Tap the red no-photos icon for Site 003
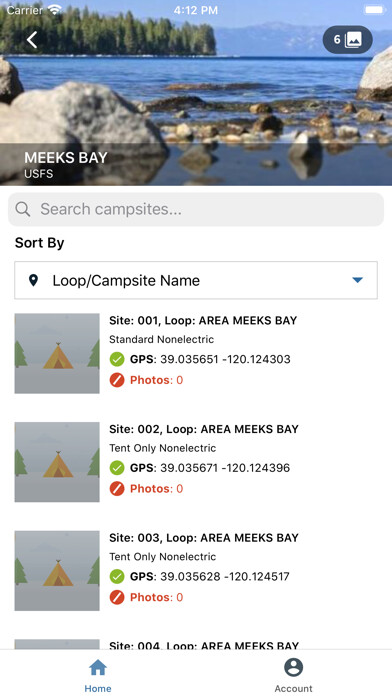The height and width of the screenshot is (696, 392). point(117,597)
